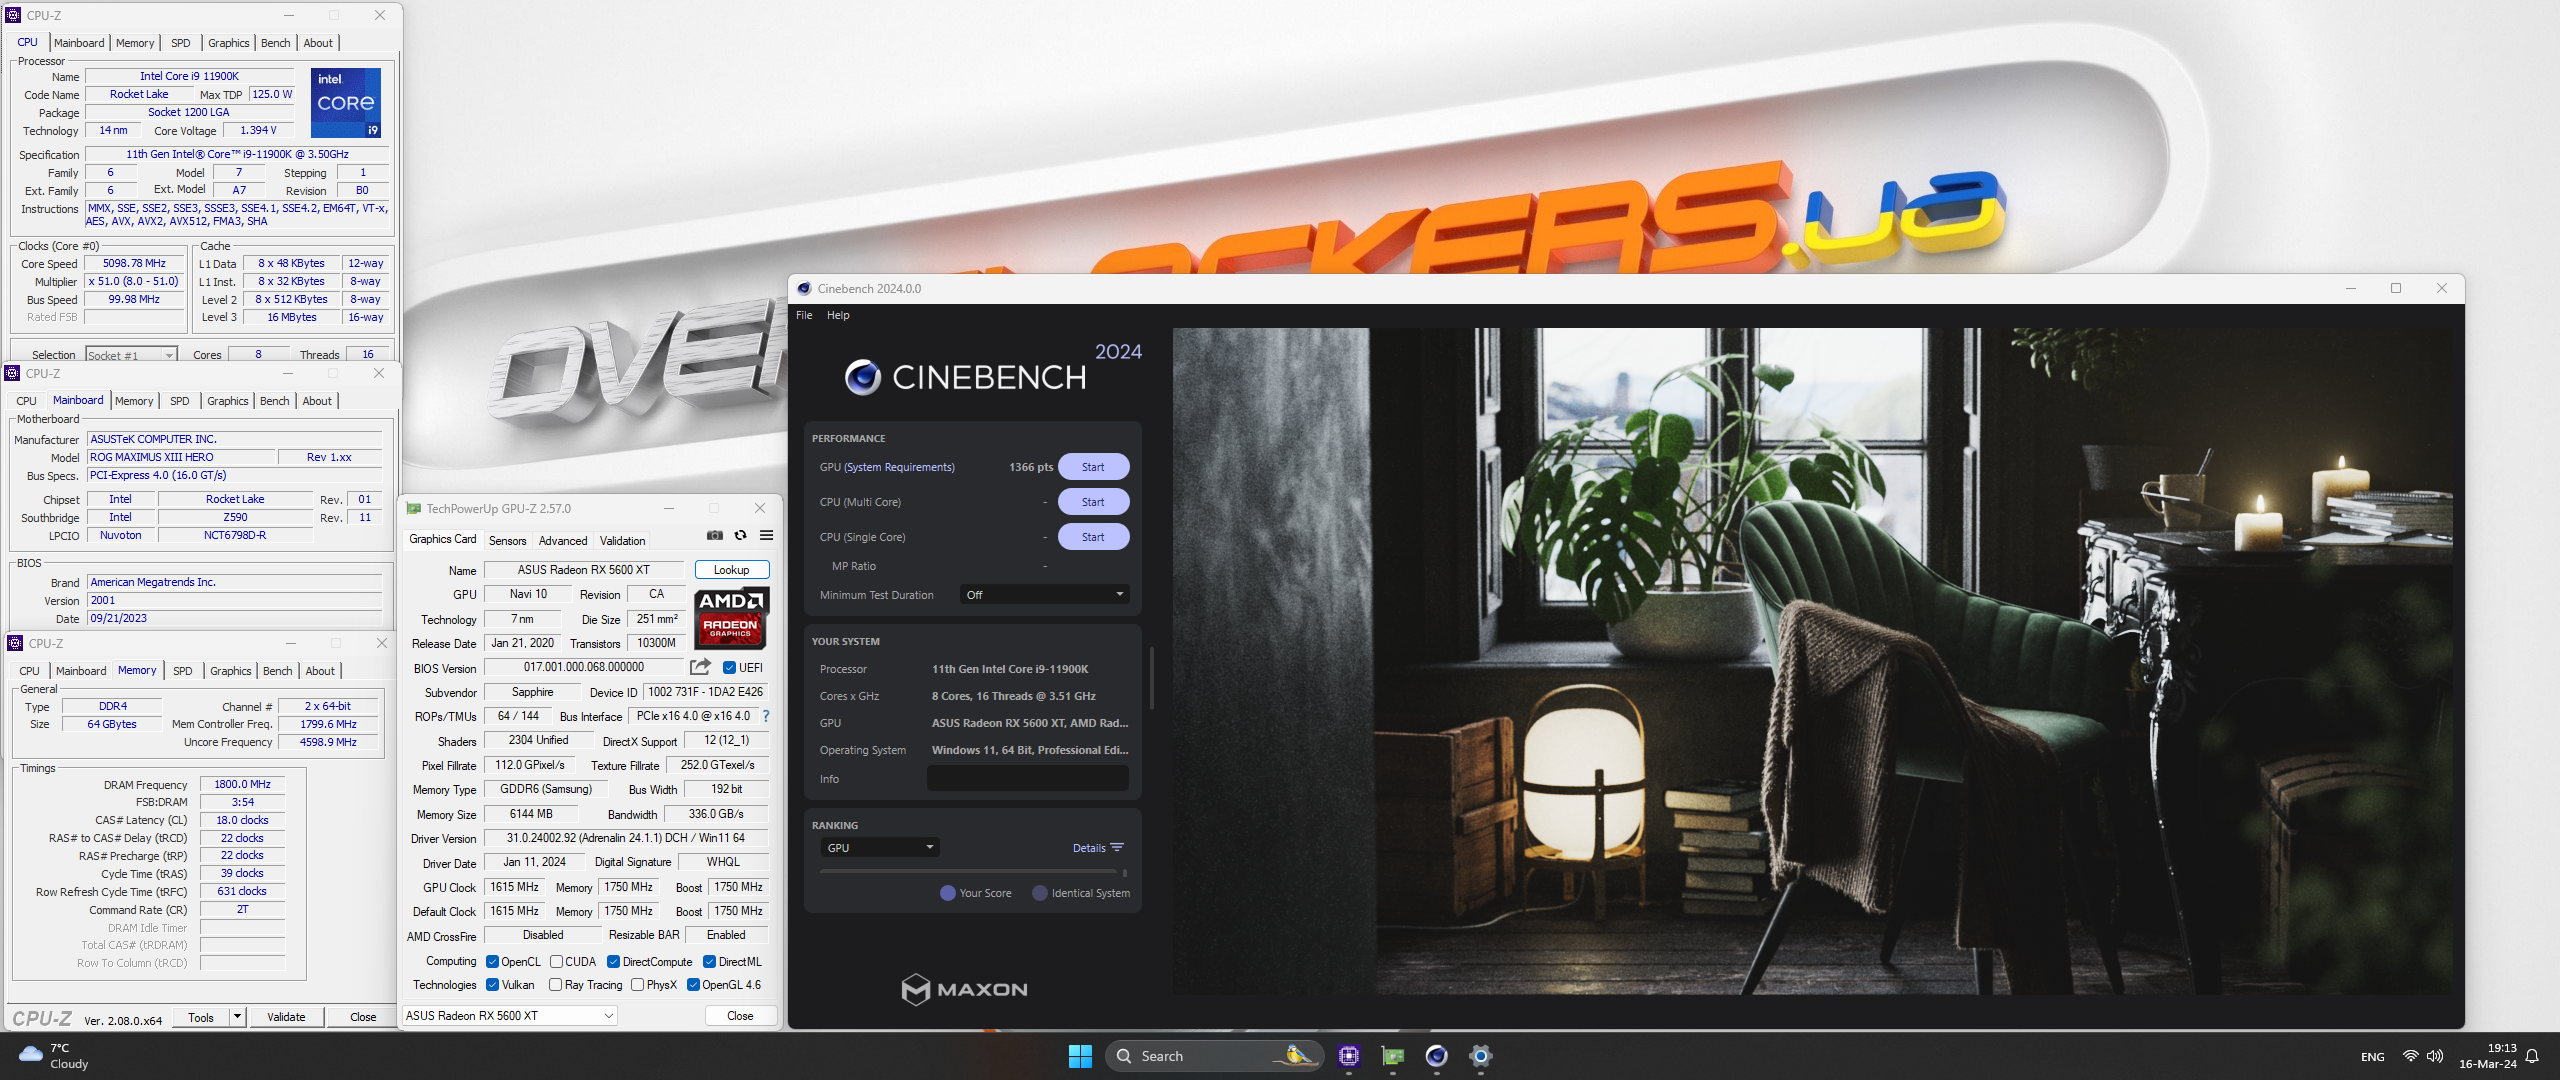Image resolution: width=2560 pixels, height=1080 pixels.
Task: Open the notification bell icon
Action: [x=2532, y=1056]
